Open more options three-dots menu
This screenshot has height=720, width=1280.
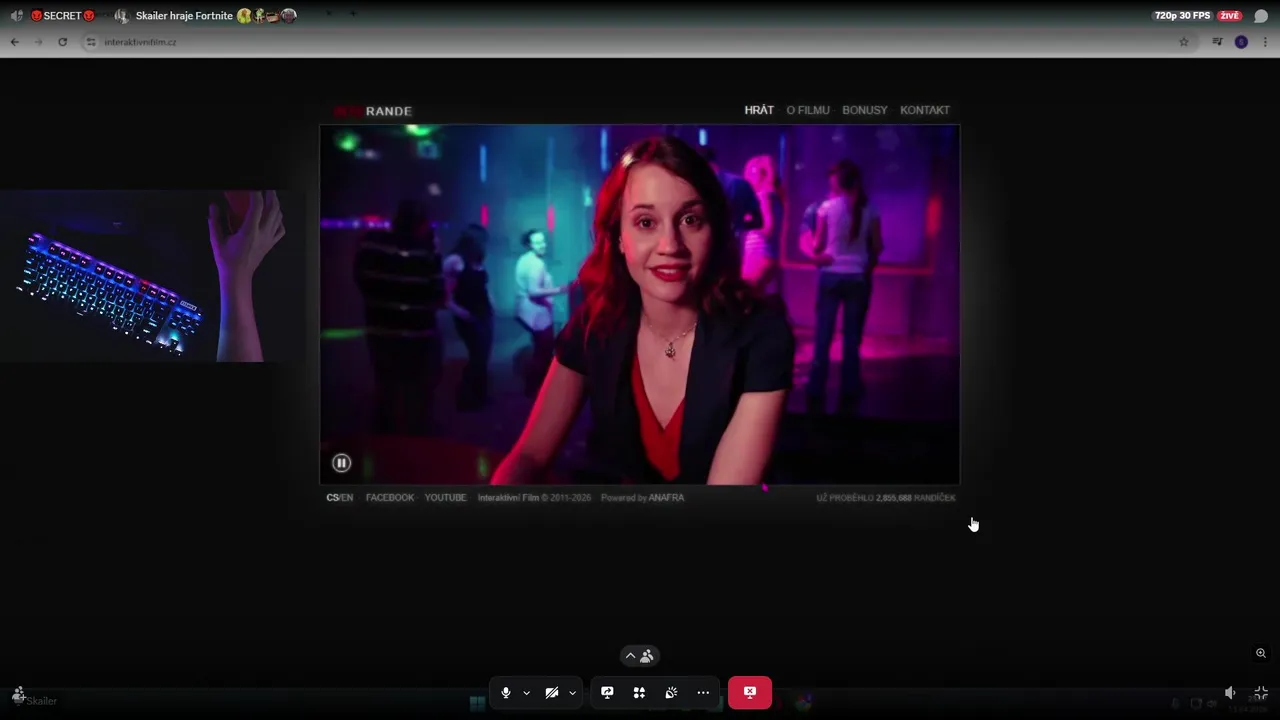coord(703,692)
